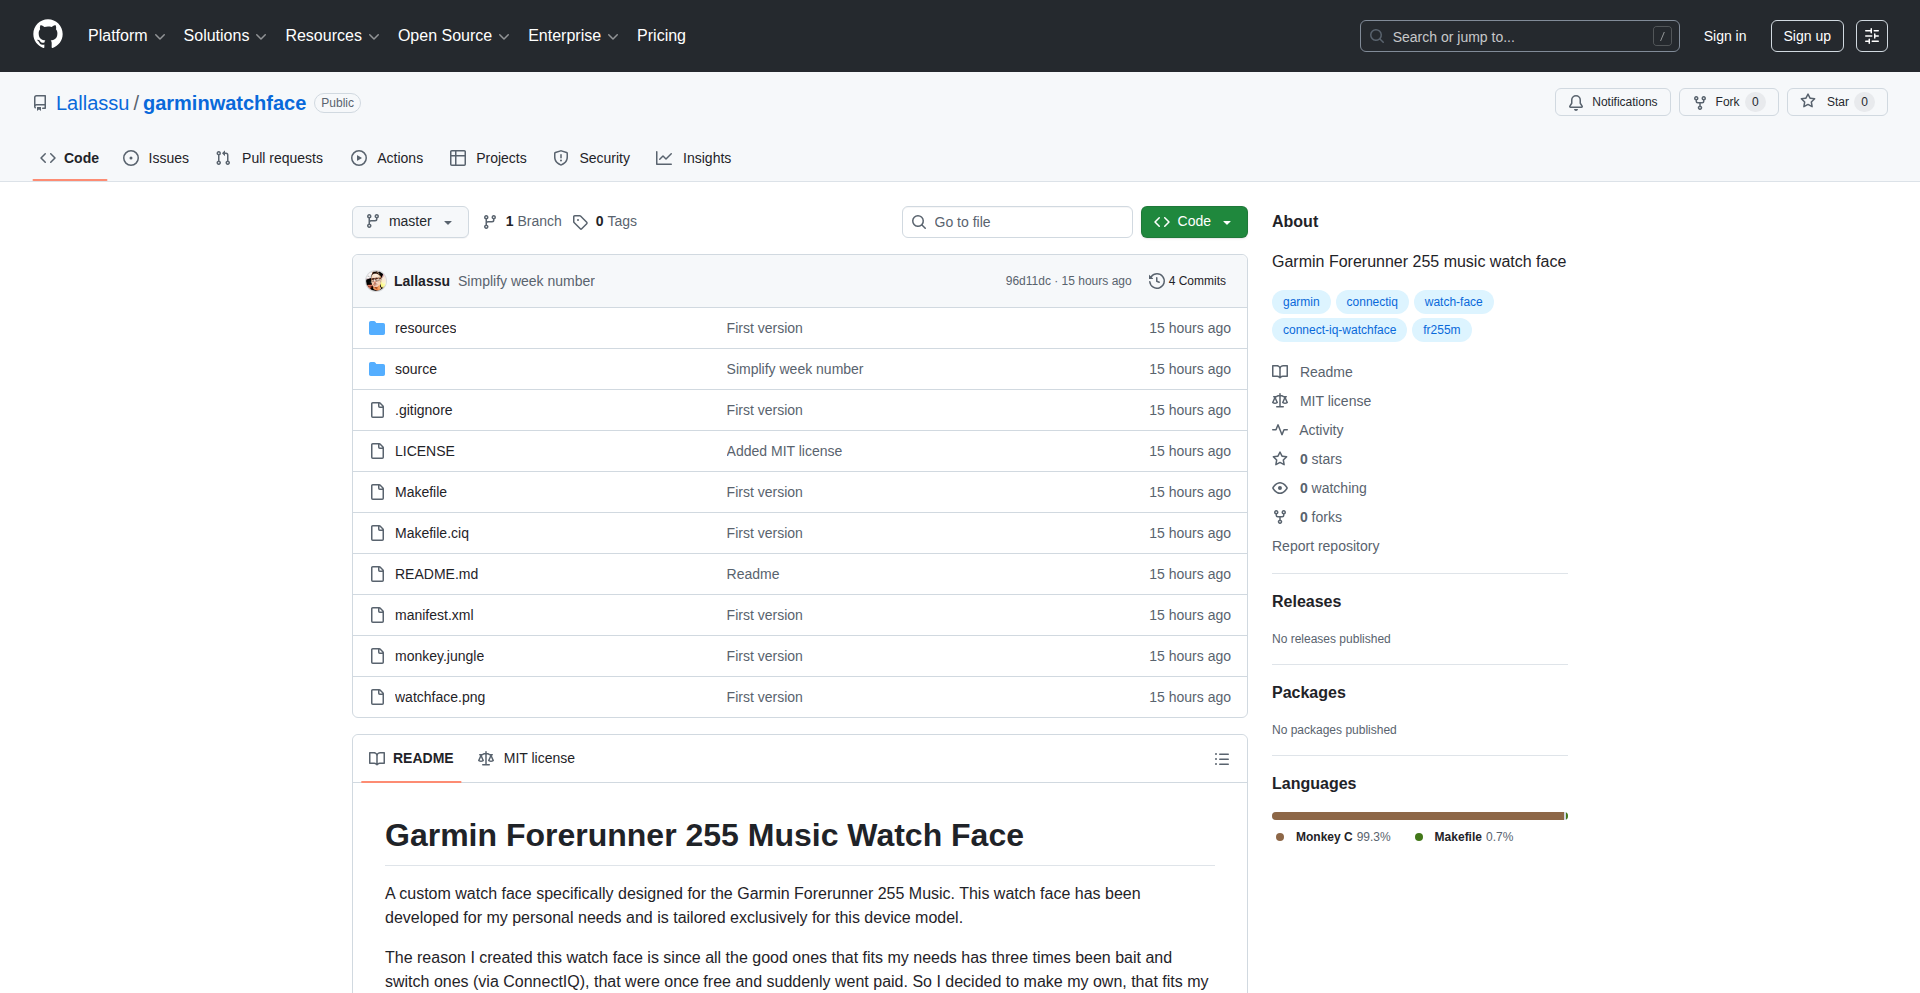Click the README.md file icon
This screenshot has height=993, width=1920.
click(377, 574)
